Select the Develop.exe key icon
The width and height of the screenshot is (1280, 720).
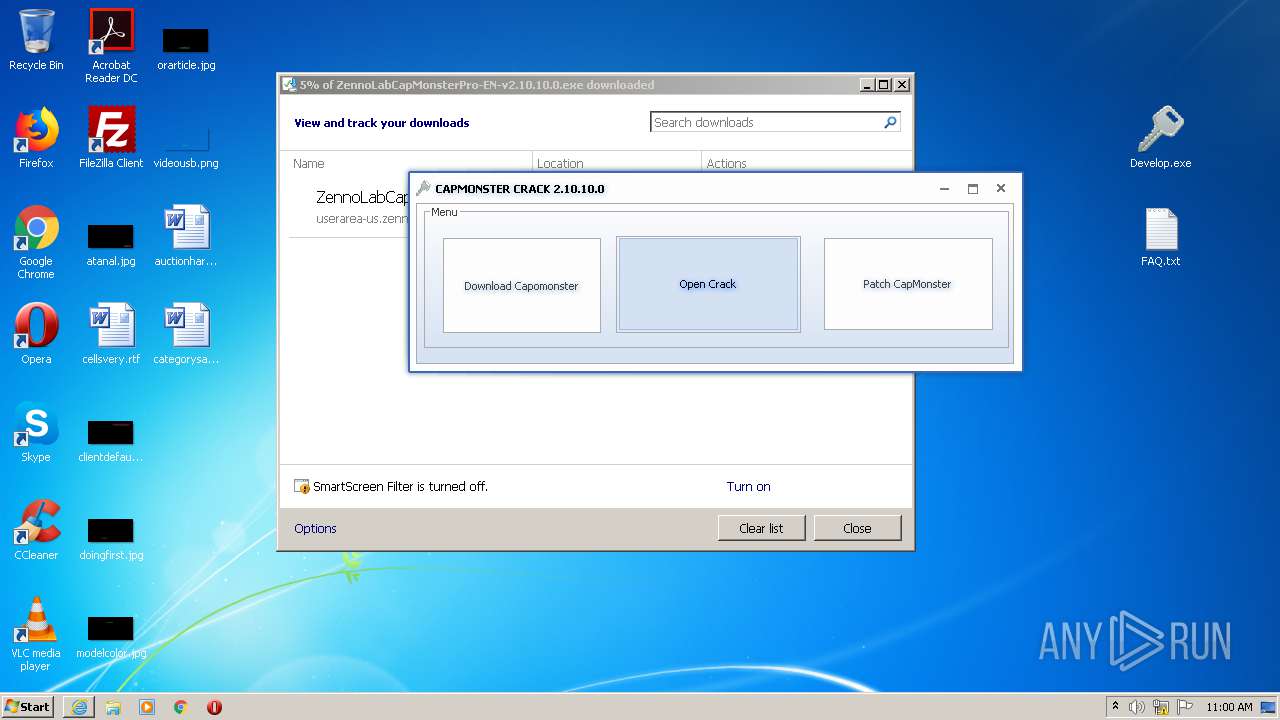pos(1161,138)
